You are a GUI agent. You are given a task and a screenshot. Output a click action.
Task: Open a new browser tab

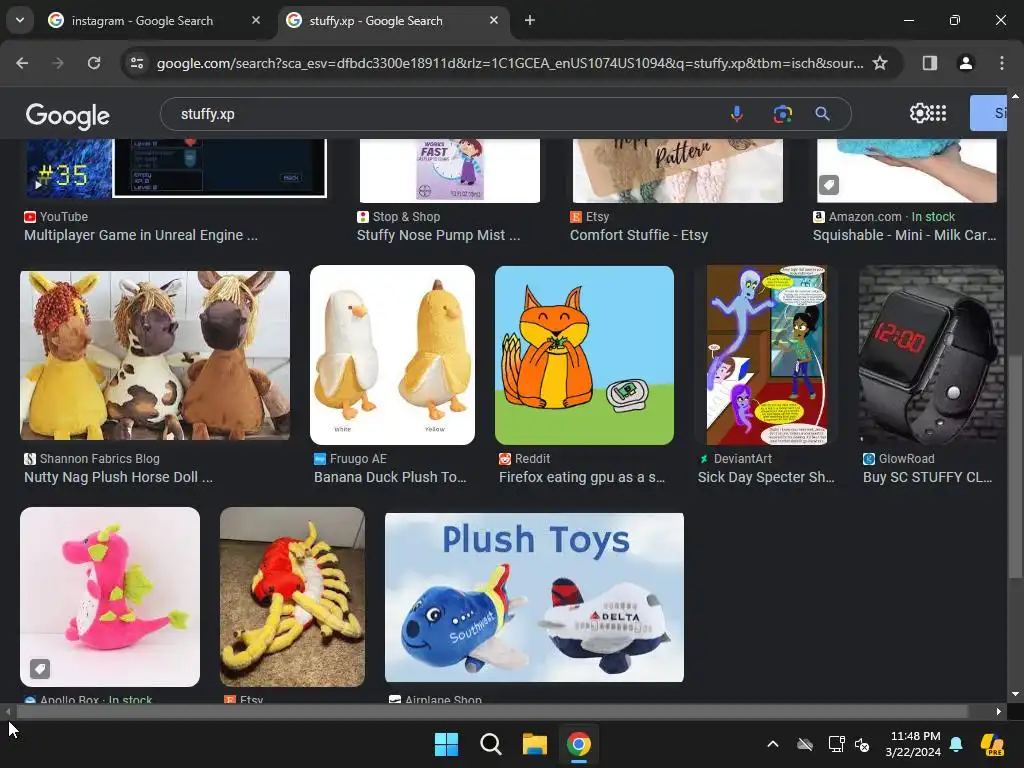coord(530,20)
